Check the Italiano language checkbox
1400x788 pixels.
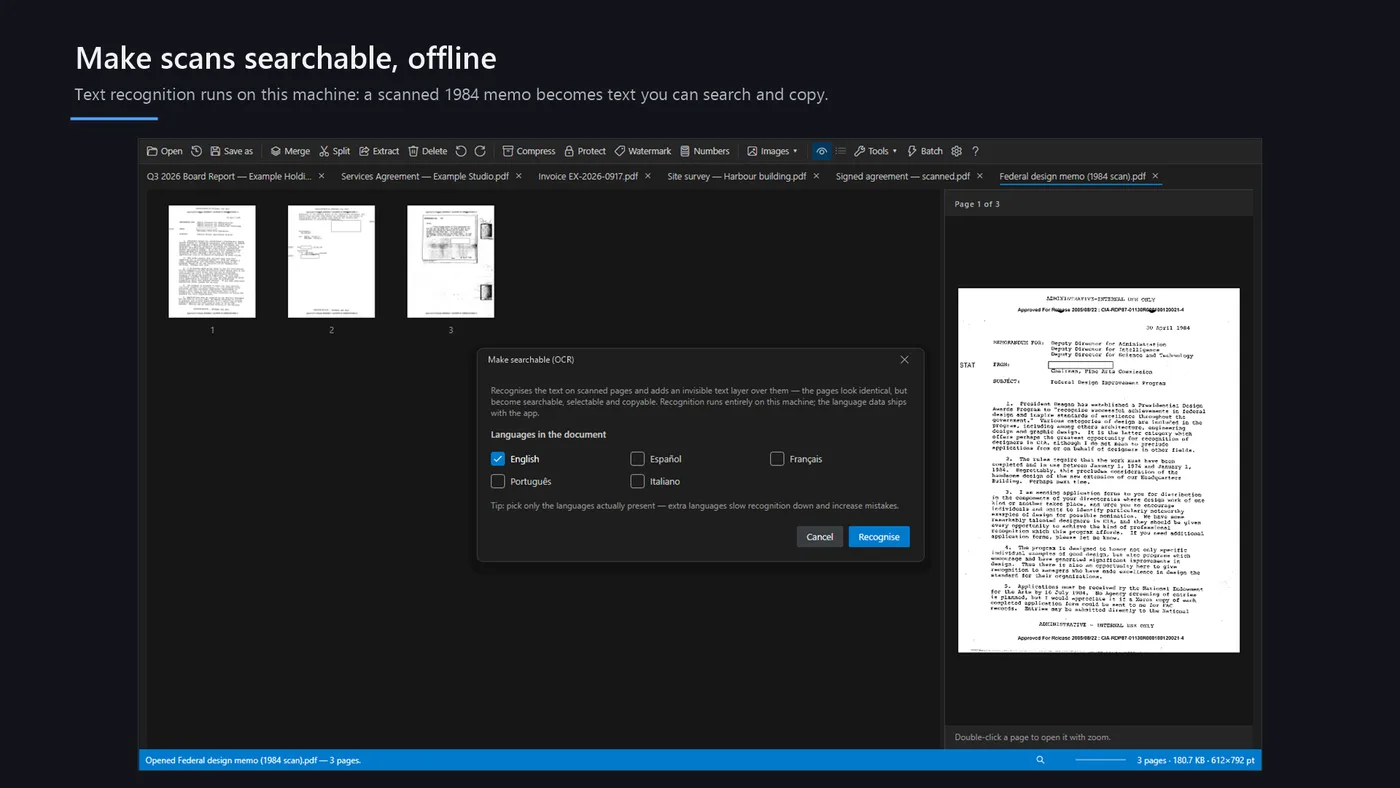(637, 481)
